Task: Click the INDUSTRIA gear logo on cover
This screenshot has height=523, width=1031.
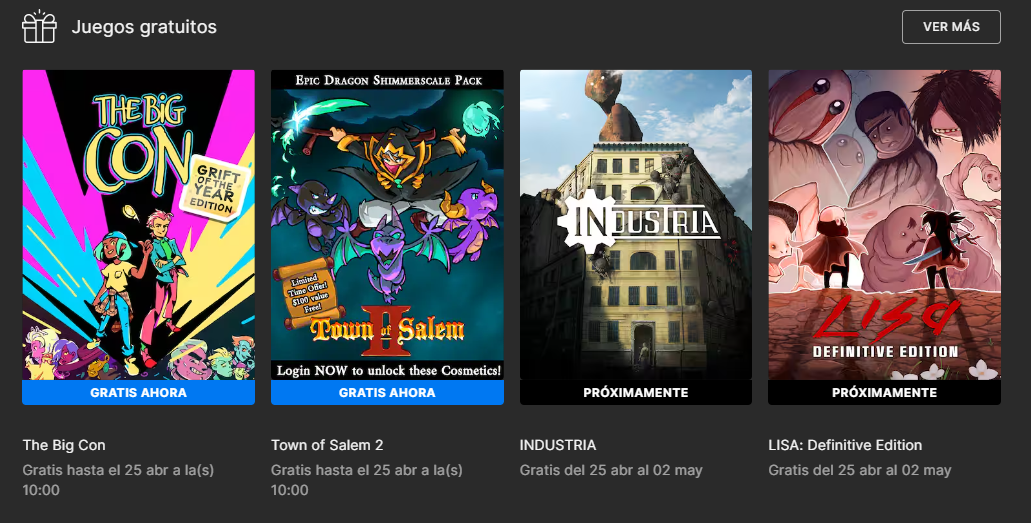Action: click(x=585, y=221)
